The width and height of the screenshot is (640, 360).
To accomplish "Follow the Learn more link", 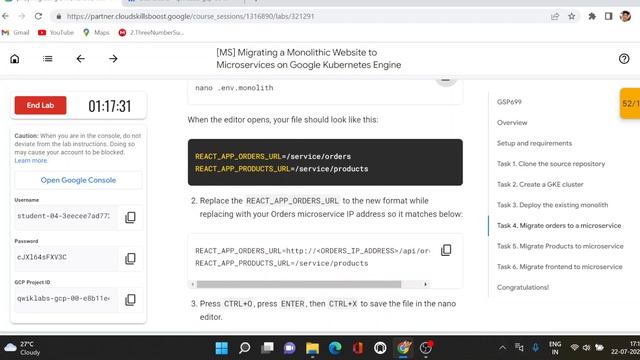I will 31,160.
